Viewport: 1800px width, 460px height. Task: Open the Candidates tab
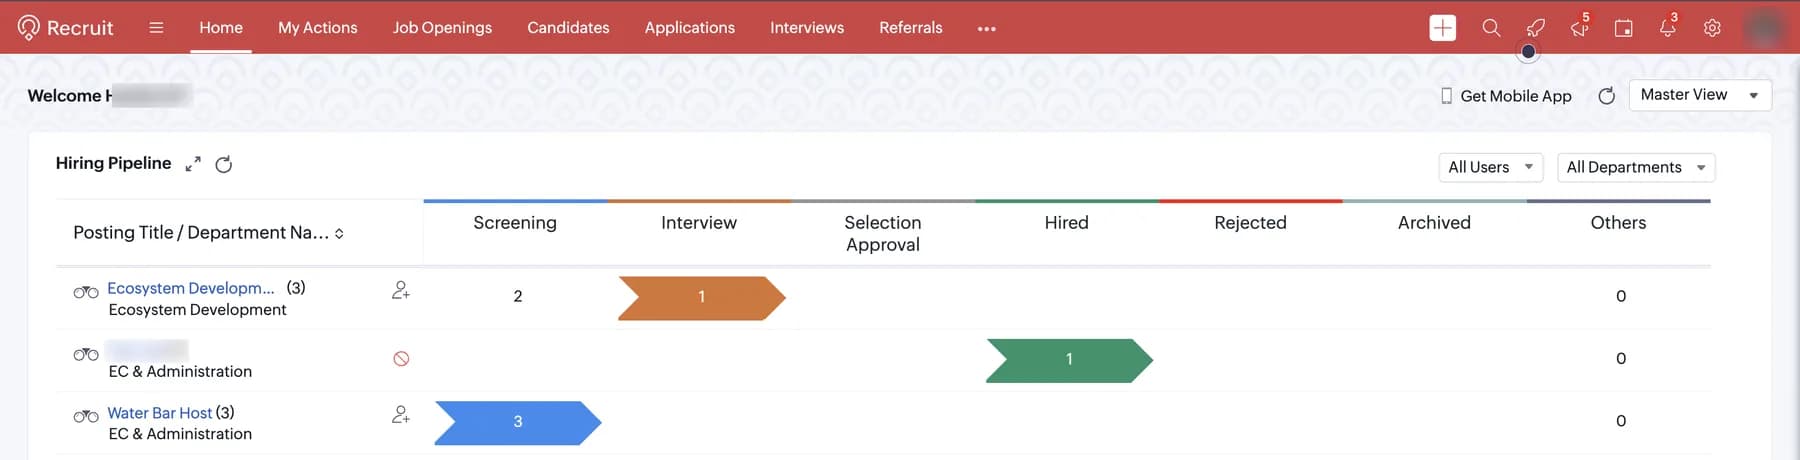coord(568,28)
